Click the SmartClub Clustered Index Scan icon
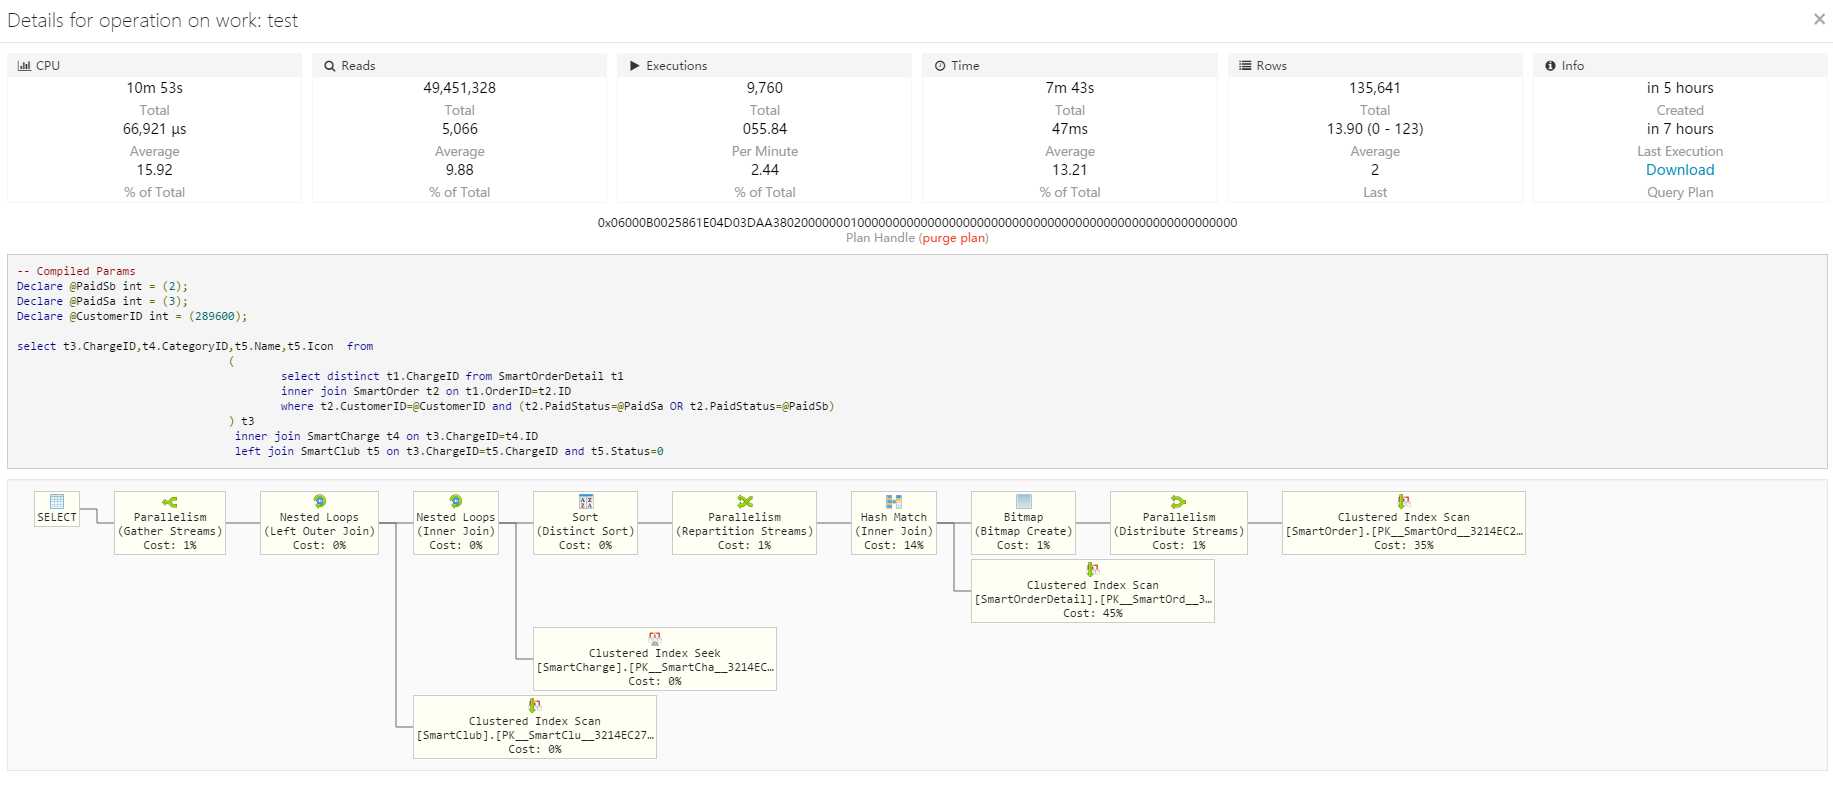This screenshot has height=795, width=1833. click(535, 705)
